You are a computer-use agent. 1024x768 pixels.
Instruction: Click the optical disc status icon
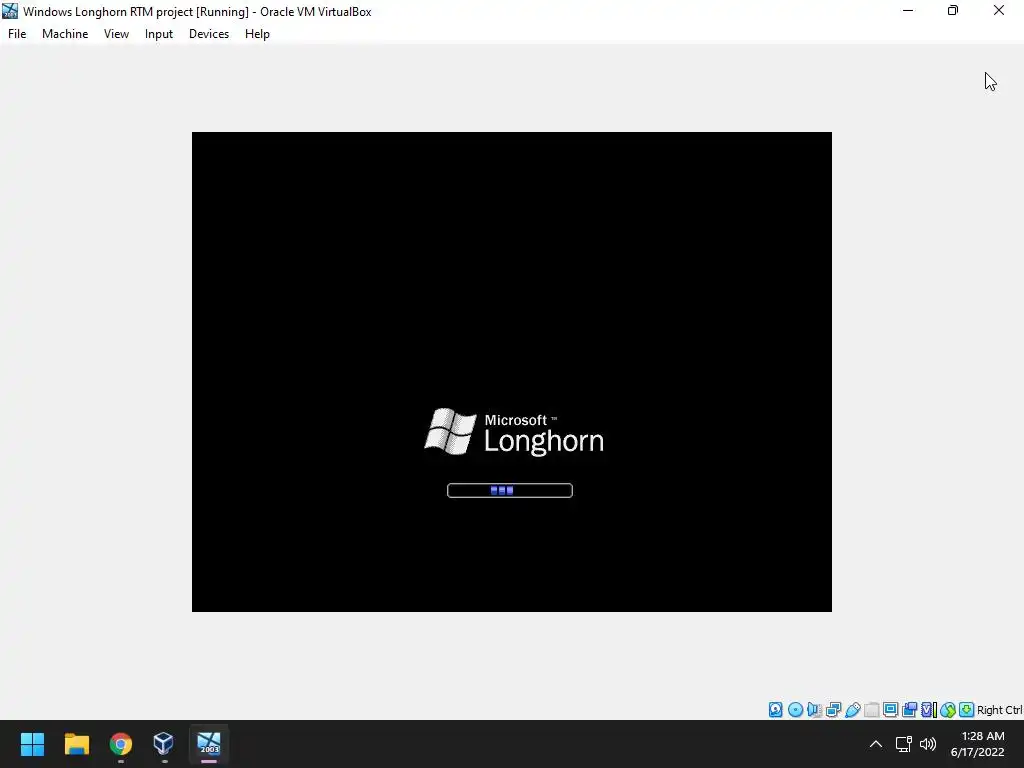pyautogui.click(x=795, y=710)
